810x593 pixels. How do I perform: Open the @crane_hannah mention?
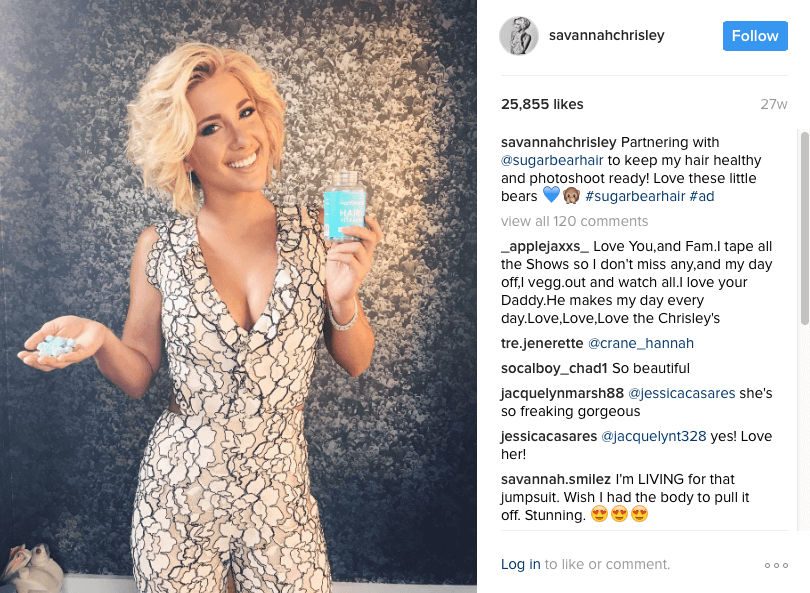tap(641, 343)
